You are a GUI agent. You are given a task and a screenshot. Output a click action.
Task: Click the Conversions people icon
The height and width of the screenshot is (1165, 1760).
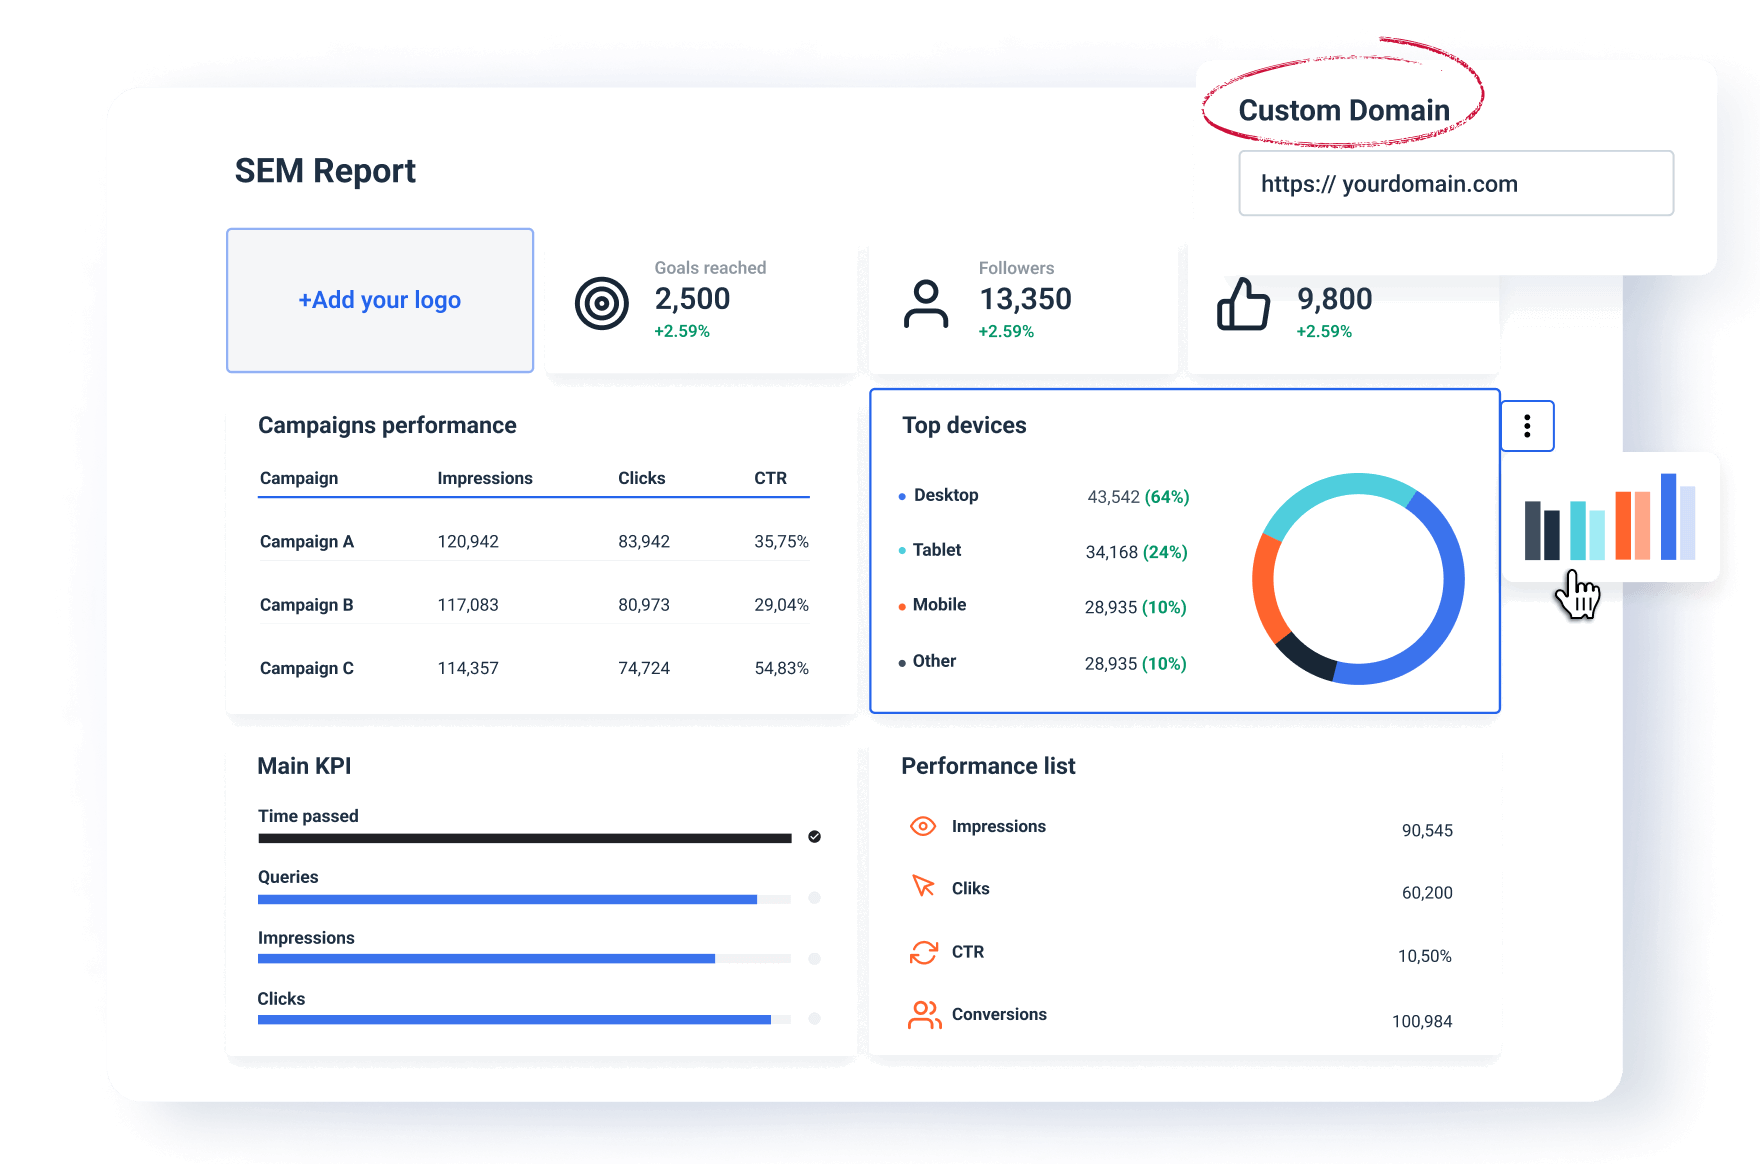click(x=924, y=1015)
